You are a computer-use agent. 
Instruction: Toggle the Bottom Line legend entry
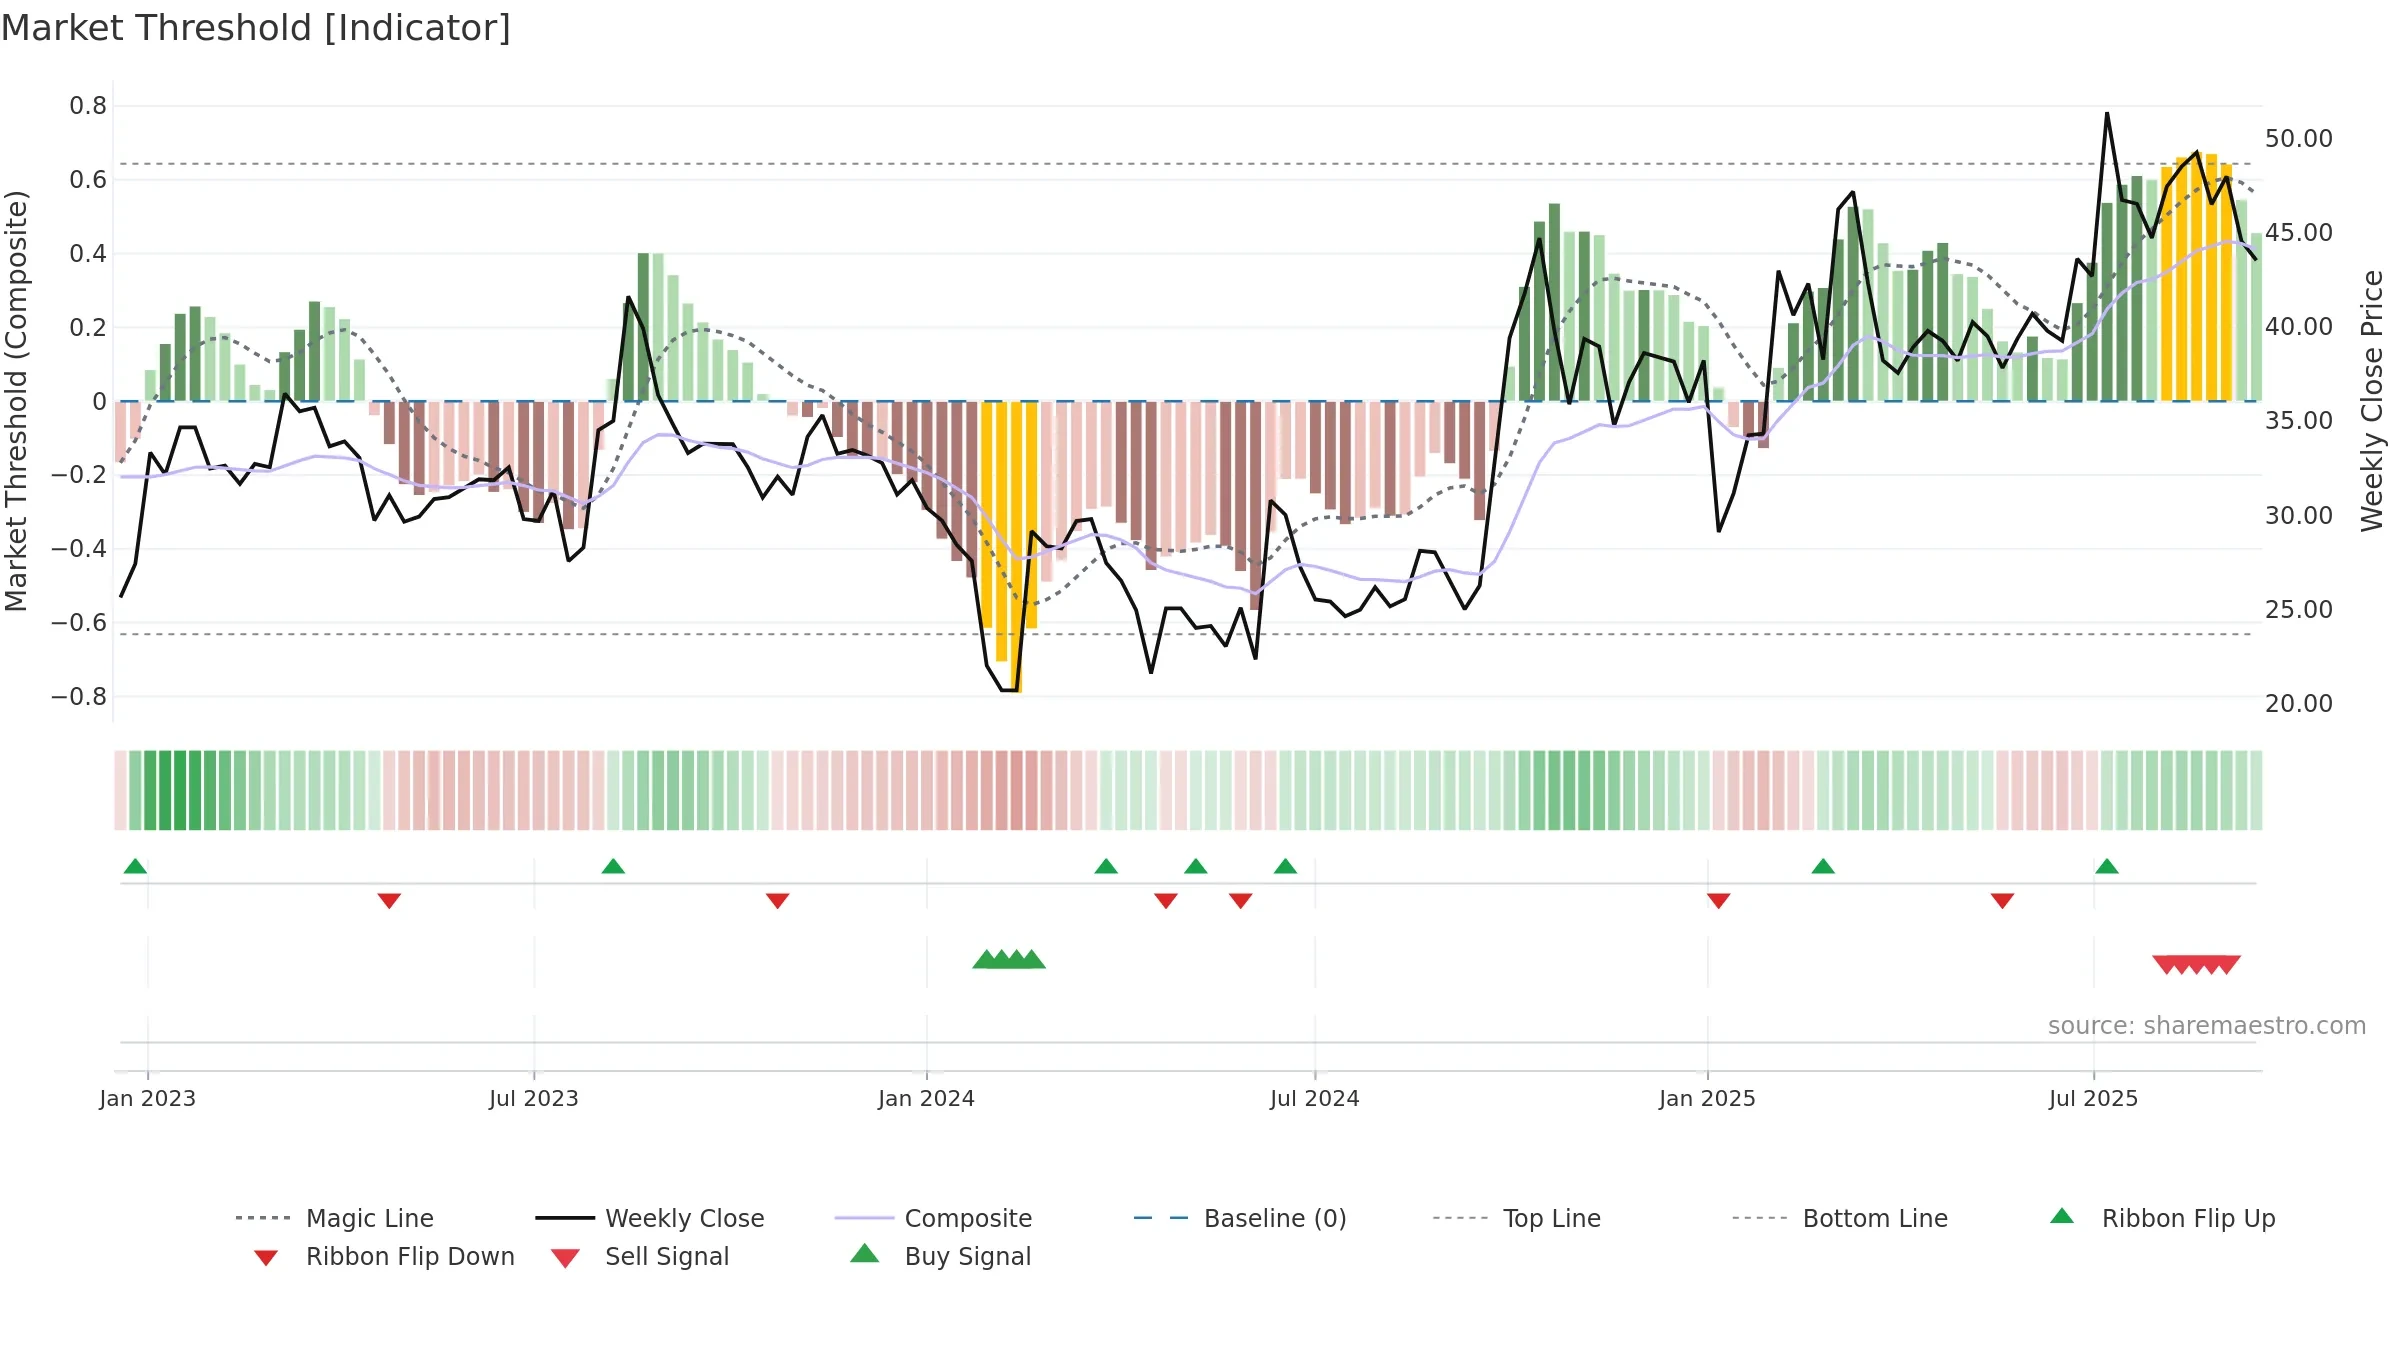click(x=1840, y=1218)
